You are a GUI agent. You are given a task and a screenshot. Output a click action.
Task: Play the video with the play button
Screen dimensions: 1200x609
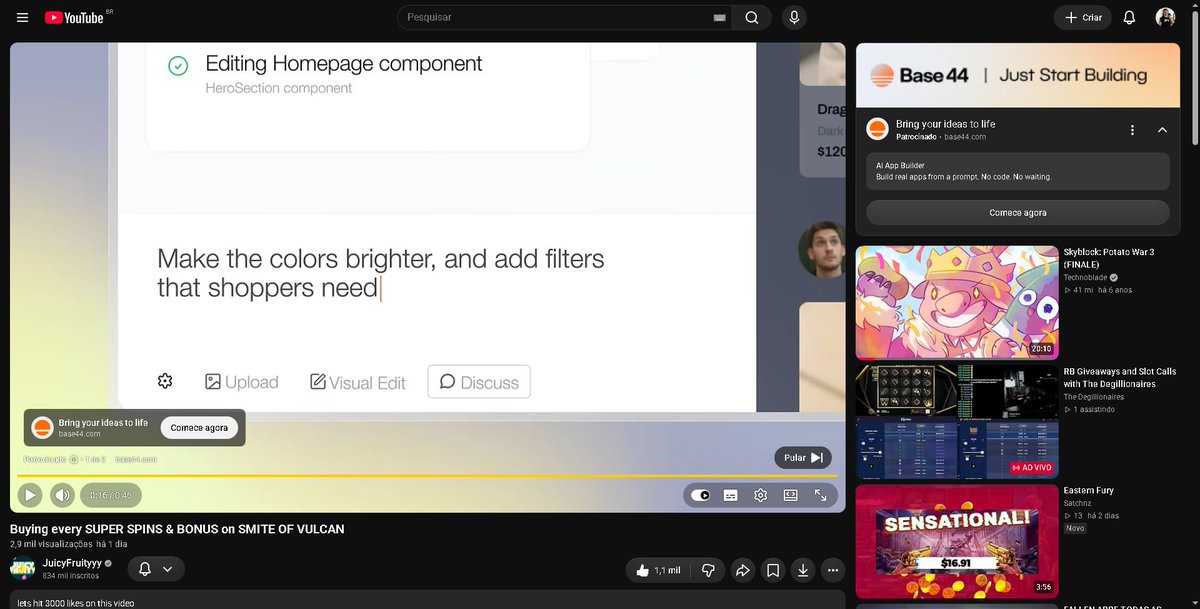(30, 495)
